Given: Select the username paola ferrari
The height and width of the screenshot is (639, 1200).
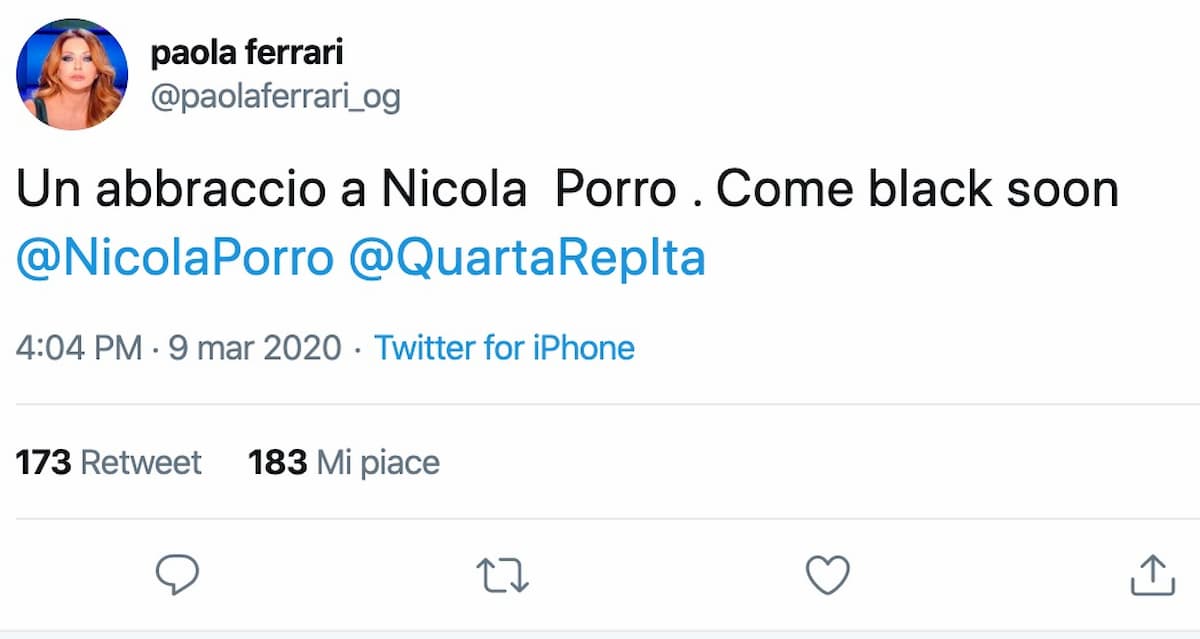Looking at the screenshot, I should tap(246, 52).
